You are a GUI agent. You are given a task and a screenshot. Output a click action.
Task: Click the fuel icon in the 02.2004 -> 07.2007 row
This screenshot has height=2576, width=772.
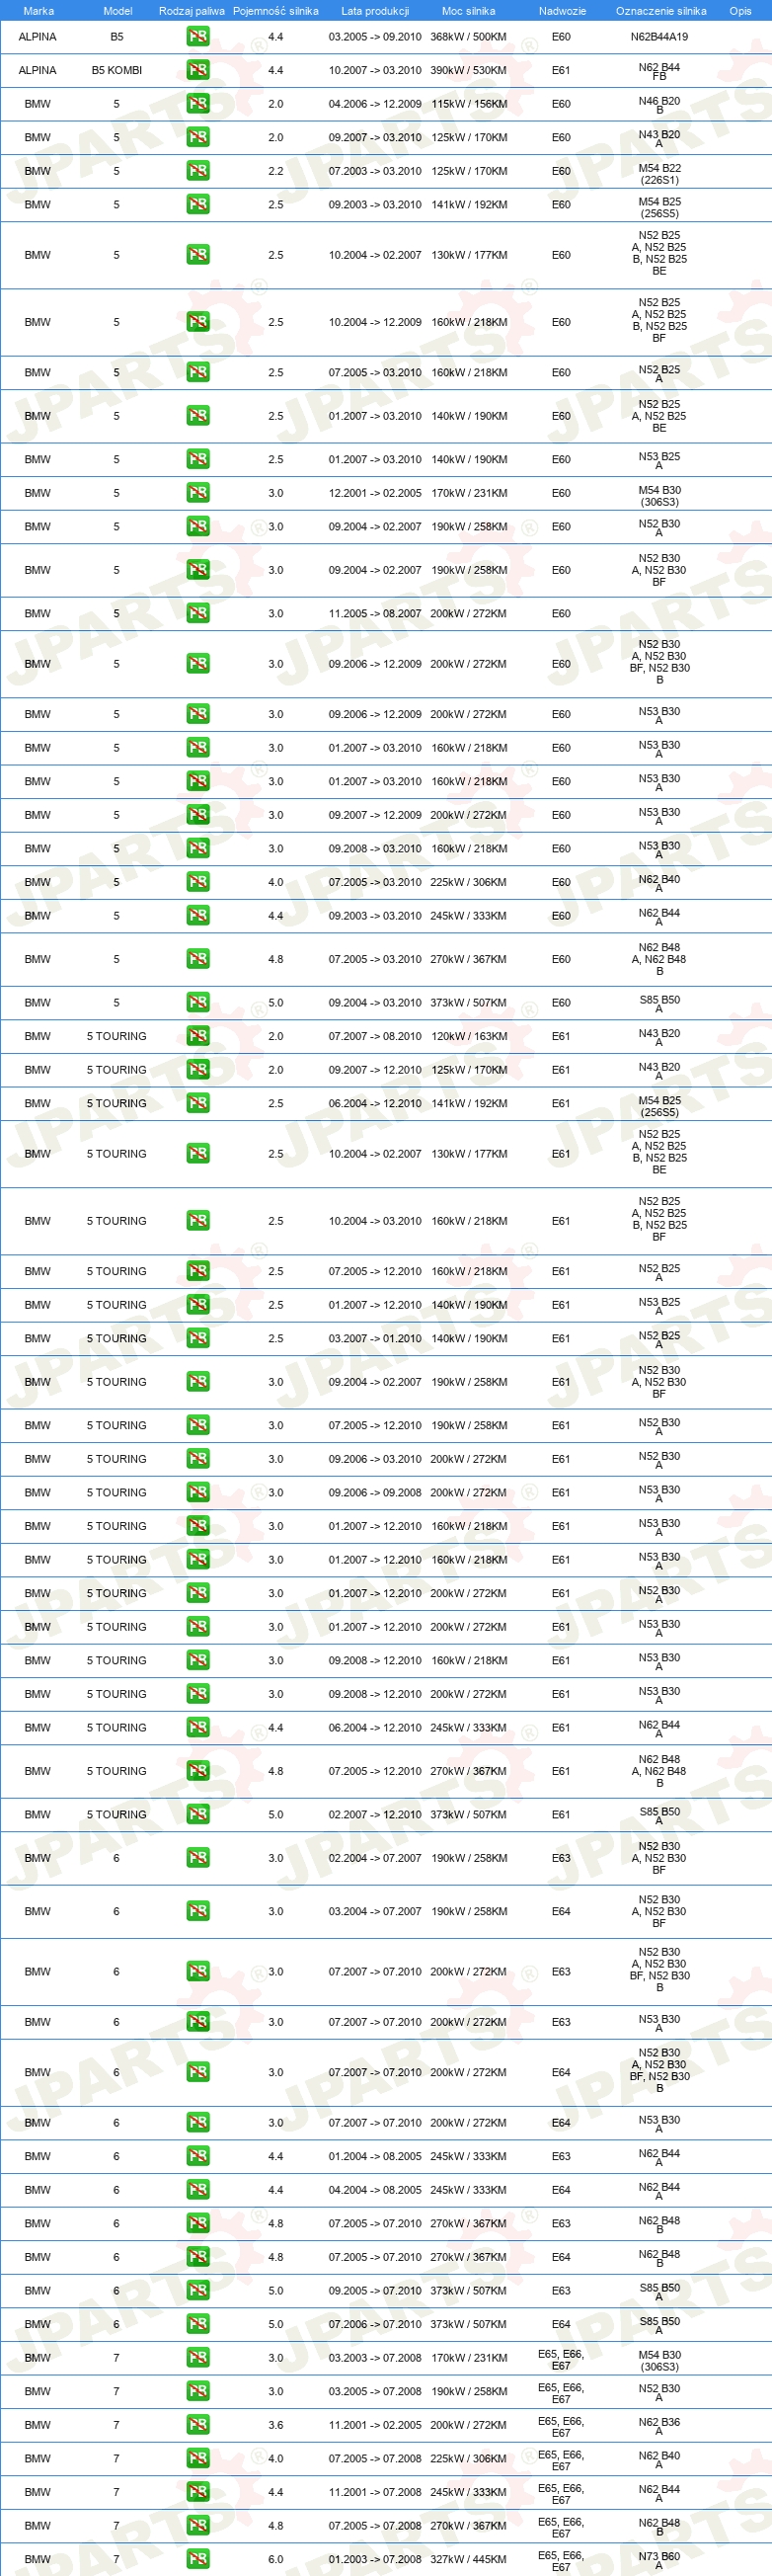tap(198, 1858)
